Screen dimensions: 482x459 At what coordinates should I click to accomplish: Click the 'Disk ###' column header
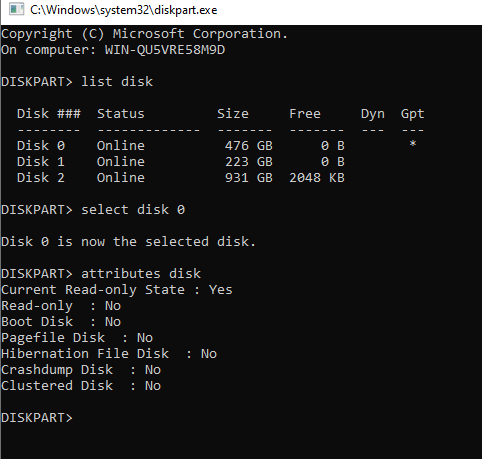pyautogui.click(x=49, y=114)
